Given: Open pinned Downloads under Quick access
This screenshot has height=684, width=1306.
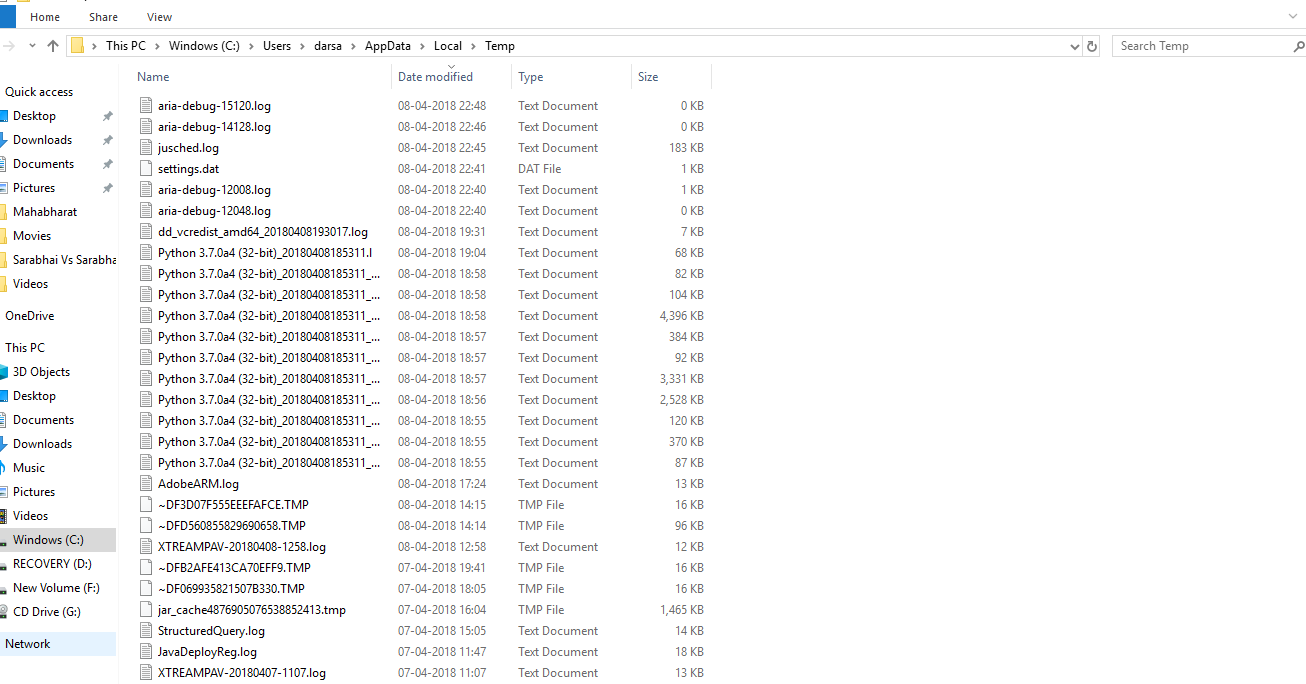Looking at the screenshot, I should [42, 140].
